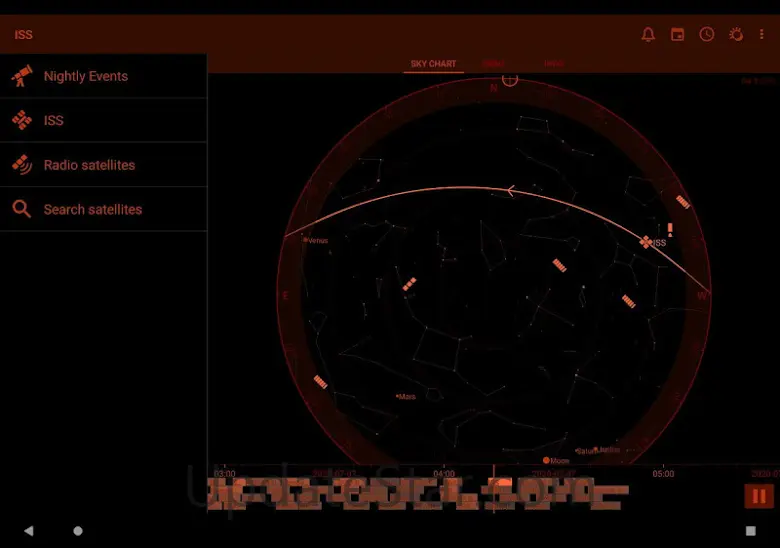The image size is (780, 548).
Task: Pause the sky chart animation
Action: coord(759,496)
